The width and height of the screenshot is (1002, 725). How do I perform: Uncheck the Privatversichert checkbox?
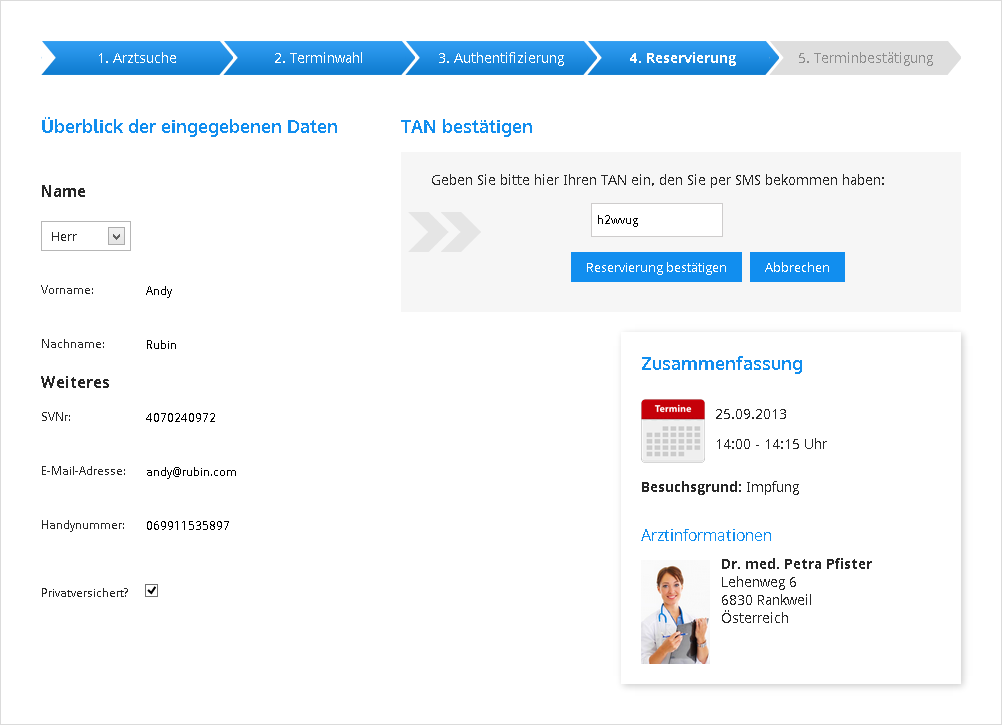(x=151, y=590)
